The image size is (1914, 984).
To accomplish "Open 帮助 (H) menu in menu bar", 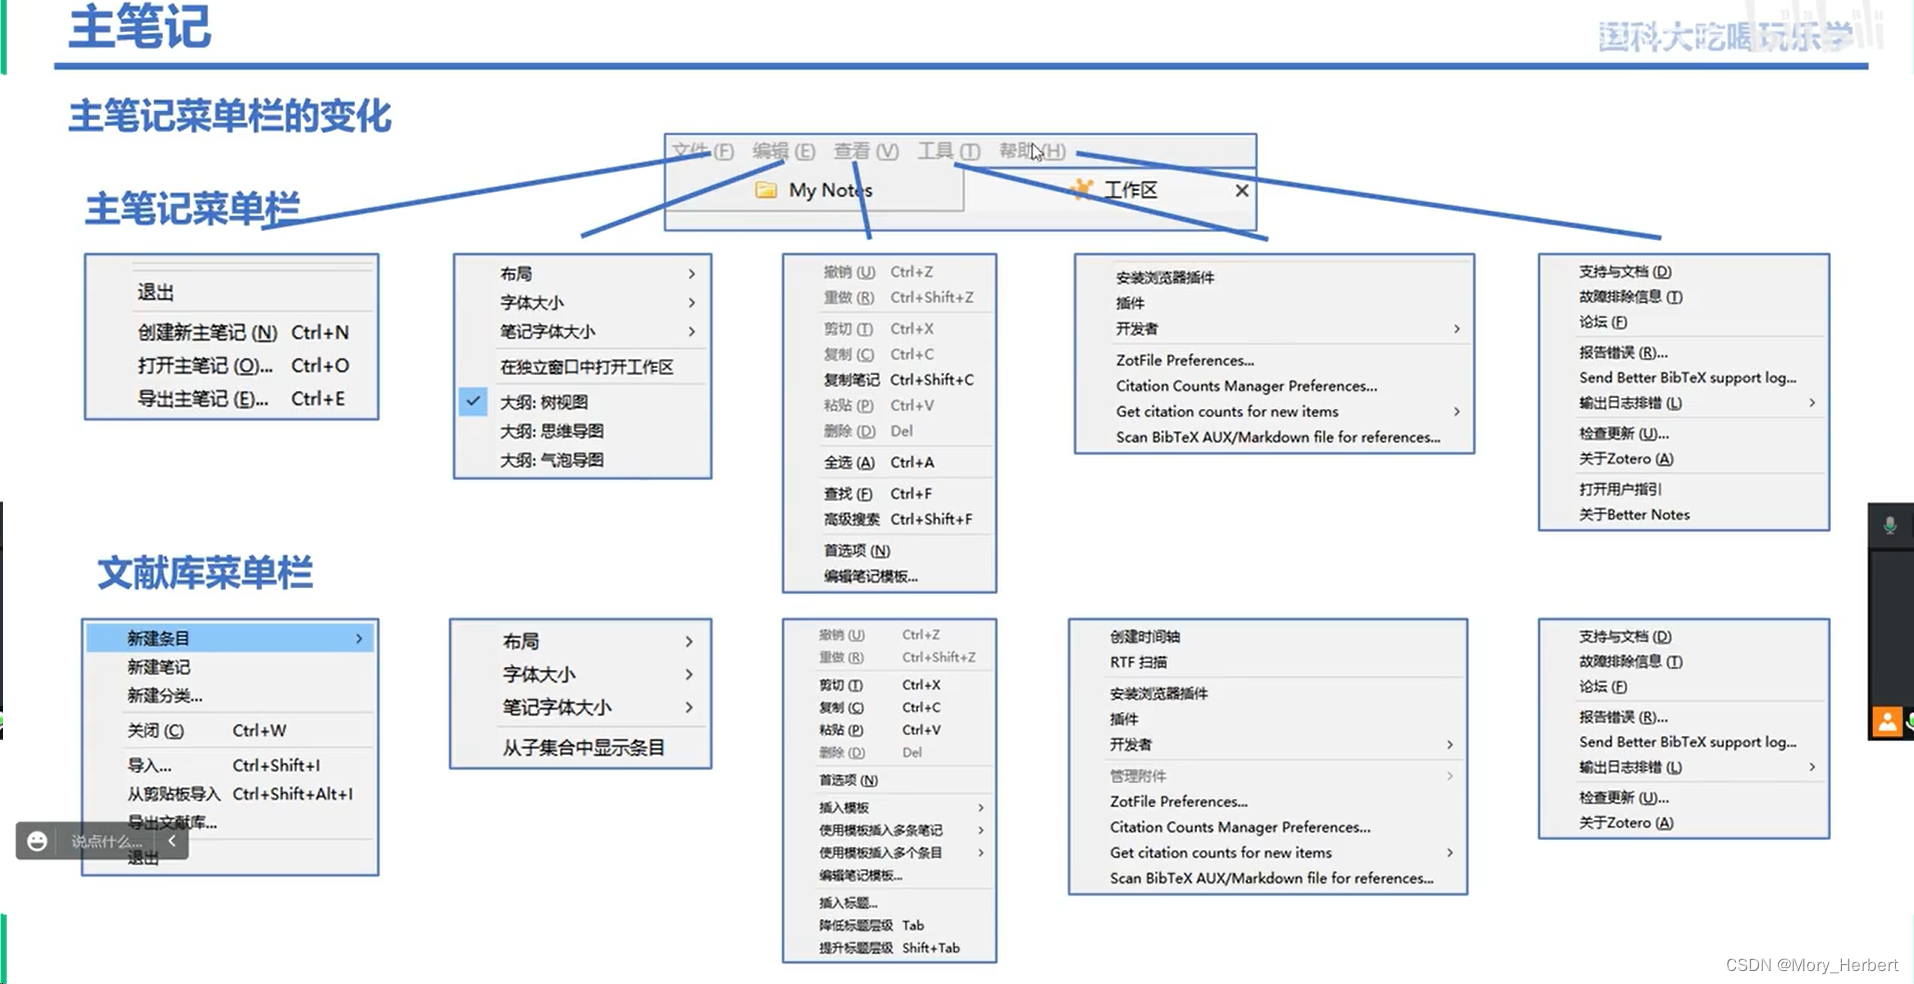I will point(1032,151).
